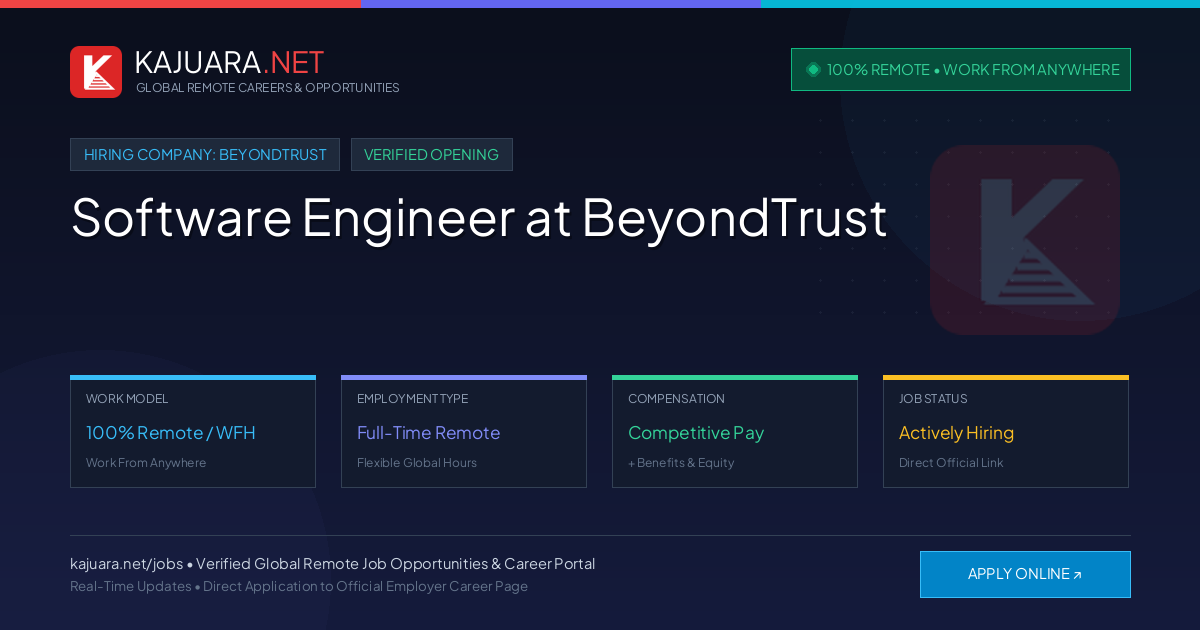Screen dimensions: 1200x630
Task: Open the Work Model card
Action: [x=193, y=432]
